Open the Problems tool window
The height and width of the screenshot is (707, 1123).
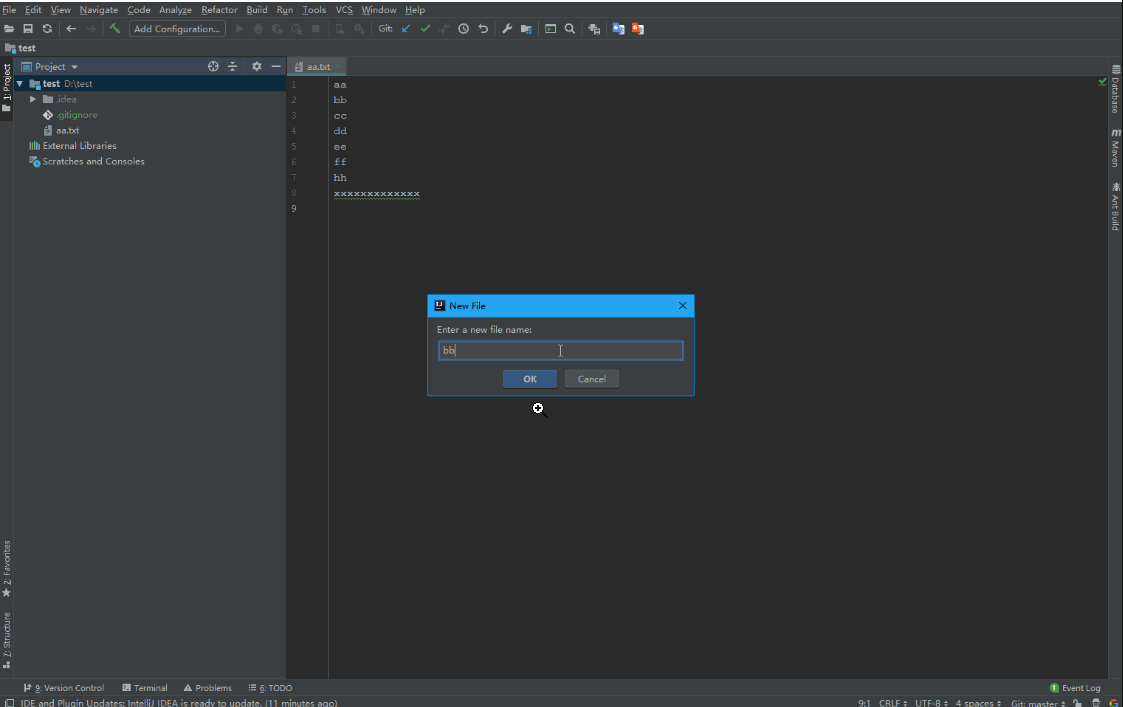(x=208, y=688)
